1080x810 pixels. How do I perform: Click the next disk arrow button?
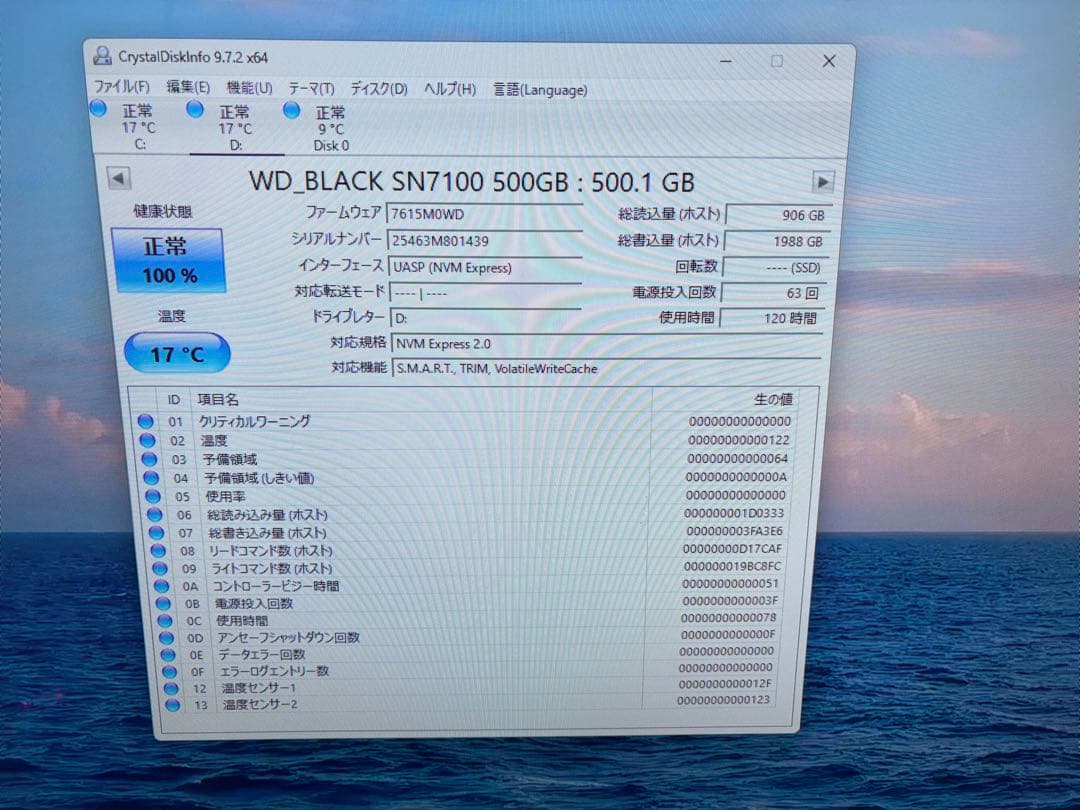tap(824, 182)
